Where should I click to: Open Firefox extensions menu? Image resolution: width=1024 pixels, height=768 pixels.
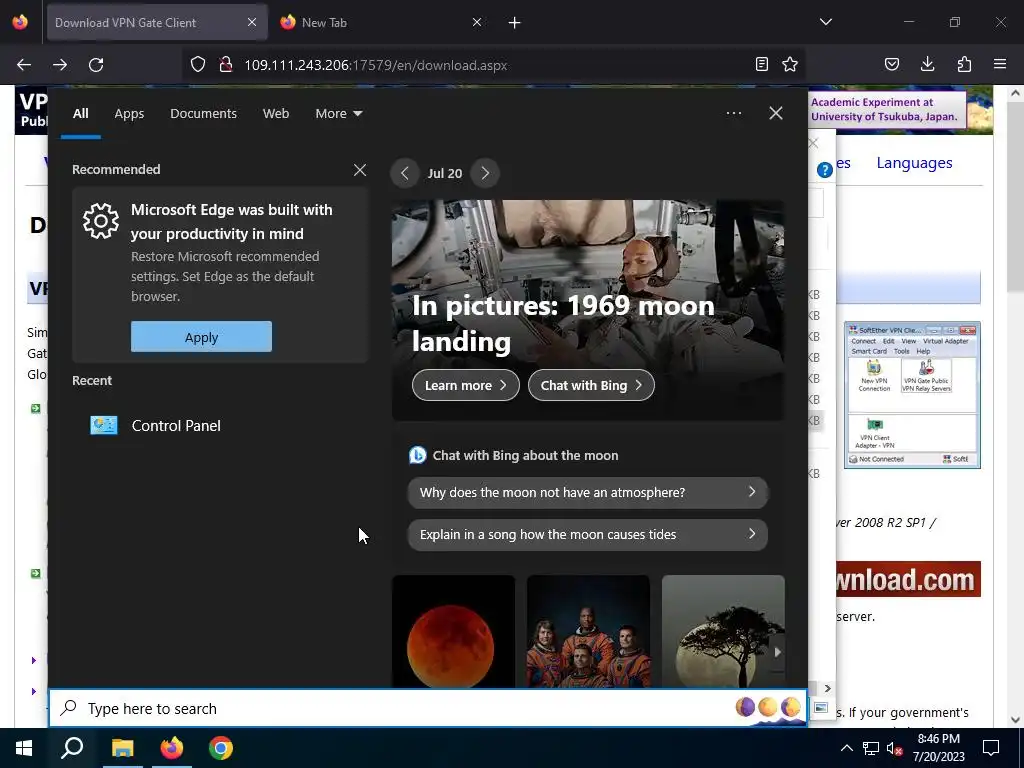pyautogui.click(x=964, y=65)
